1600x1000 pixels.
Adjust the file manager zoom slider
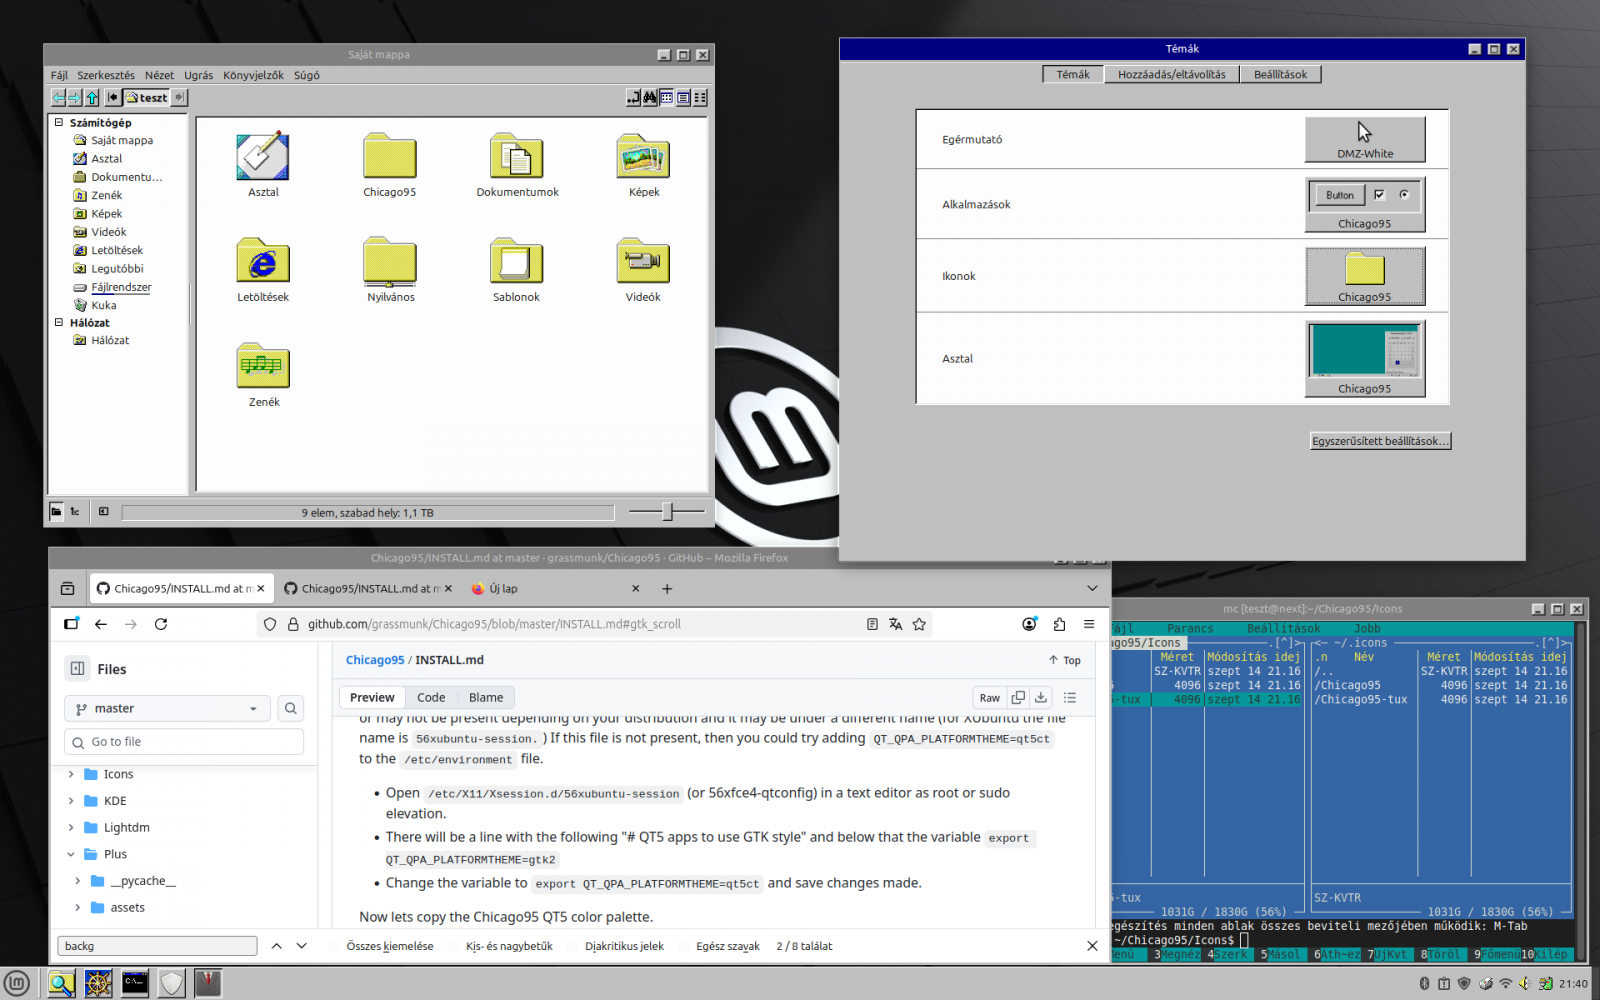tap(667, 512)
